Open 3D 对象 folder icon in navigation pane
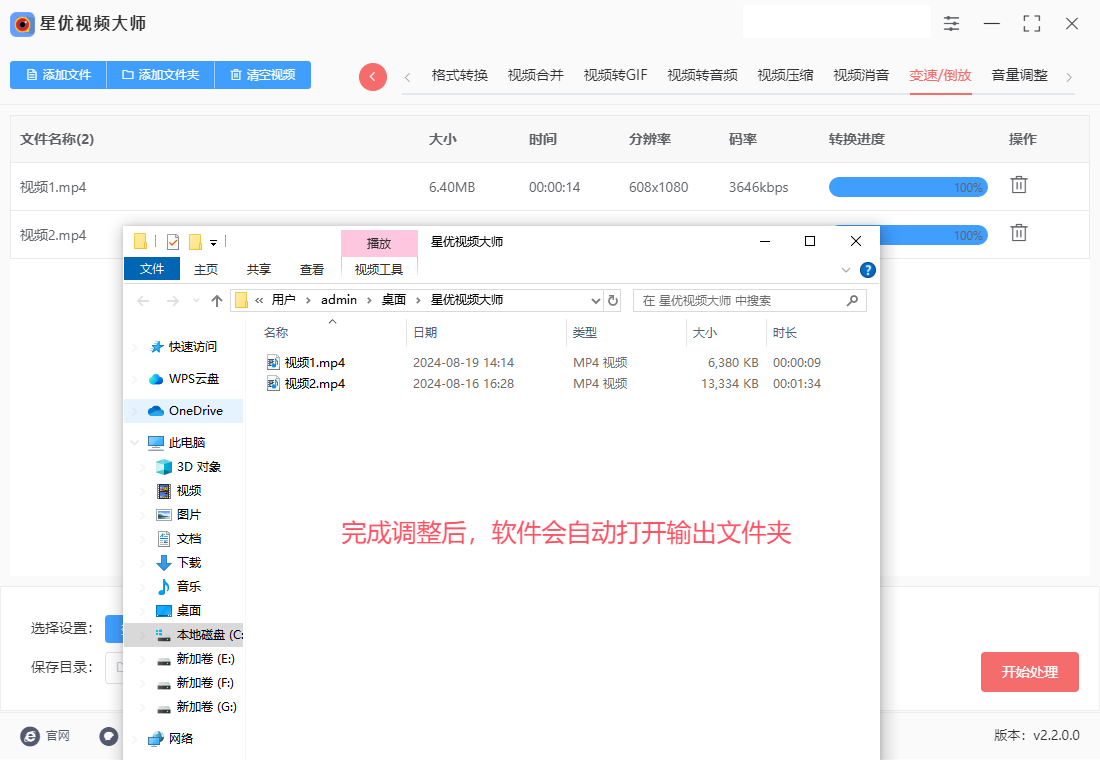Image resolution: width=1100 pixels, height=760 pixels. 163,467
